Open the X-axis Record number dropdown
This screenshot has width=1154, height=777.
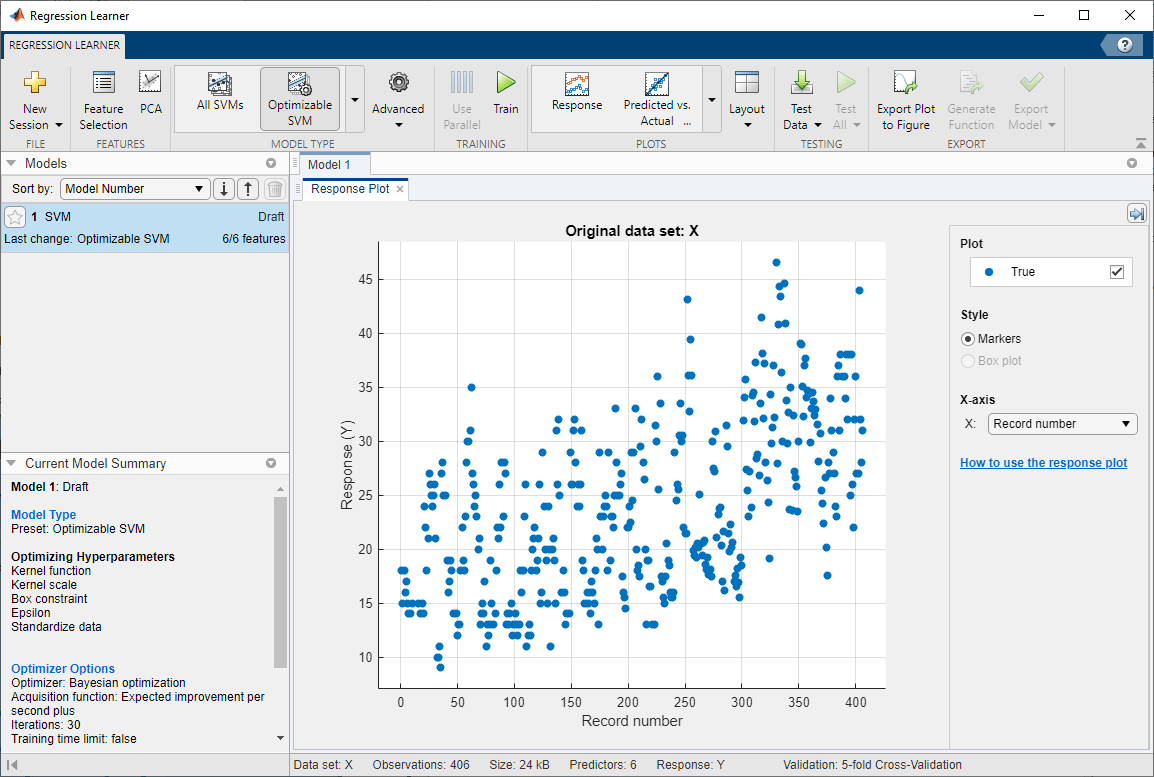1062,424
